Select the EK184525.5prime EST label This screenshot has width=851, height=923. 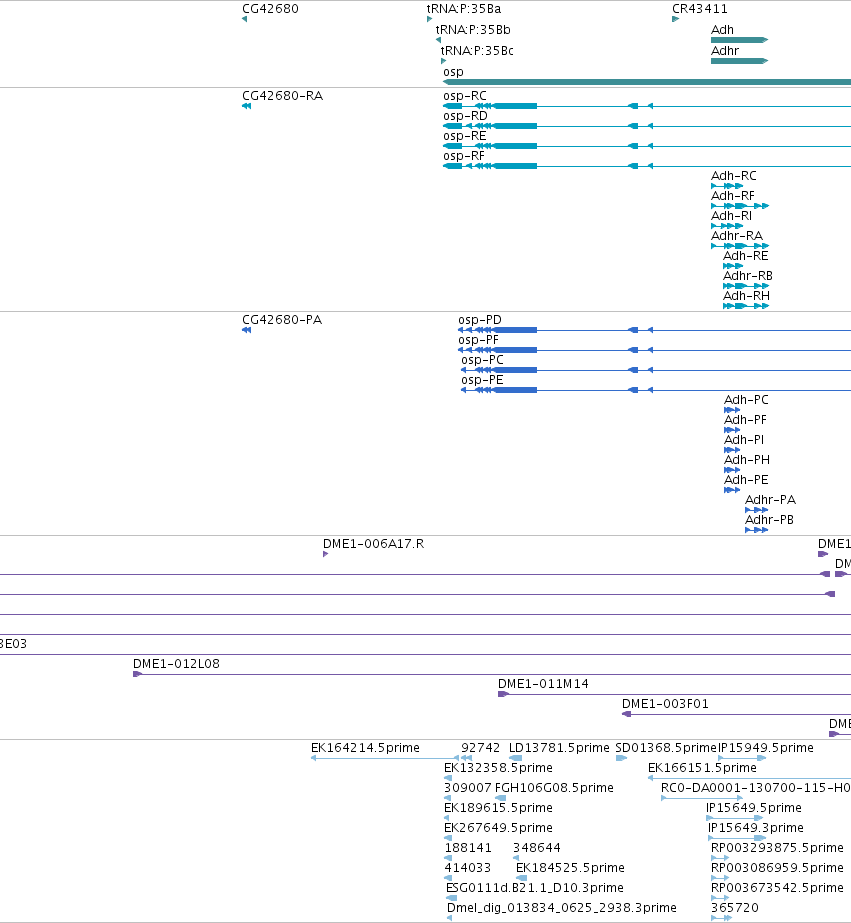(570, 868)
